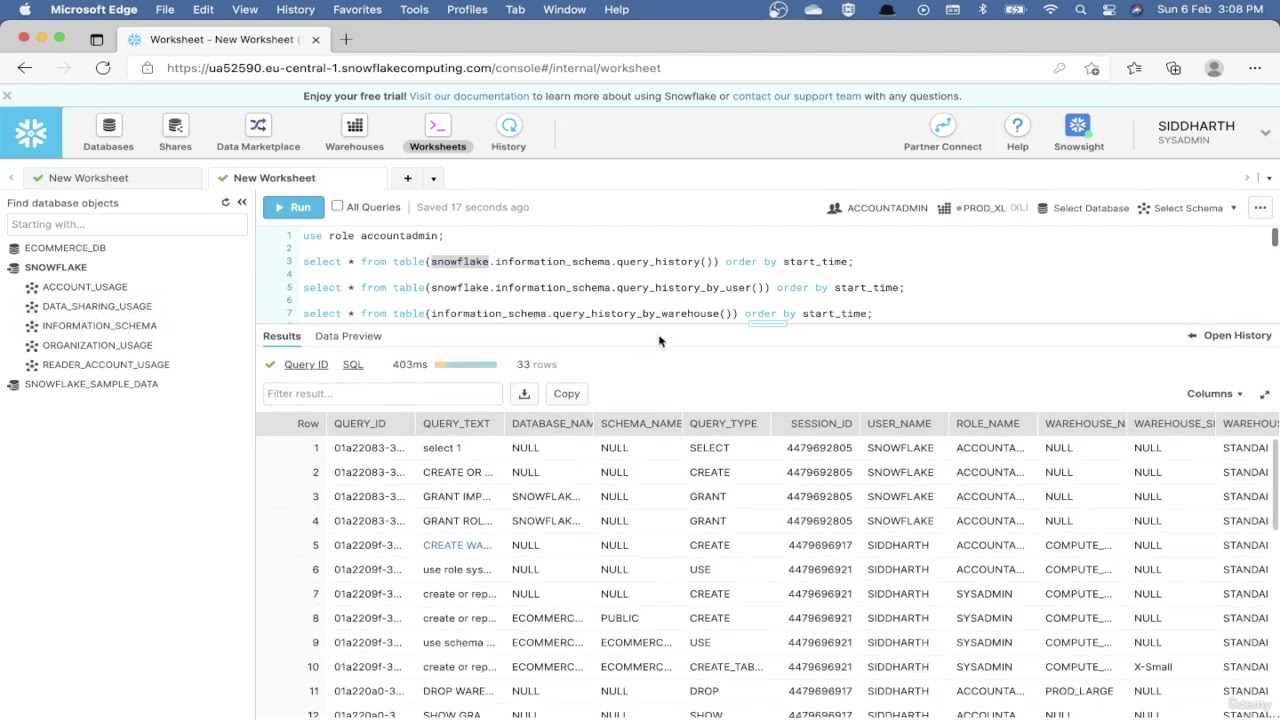Reload the browser page

click(x=103, y=68)
